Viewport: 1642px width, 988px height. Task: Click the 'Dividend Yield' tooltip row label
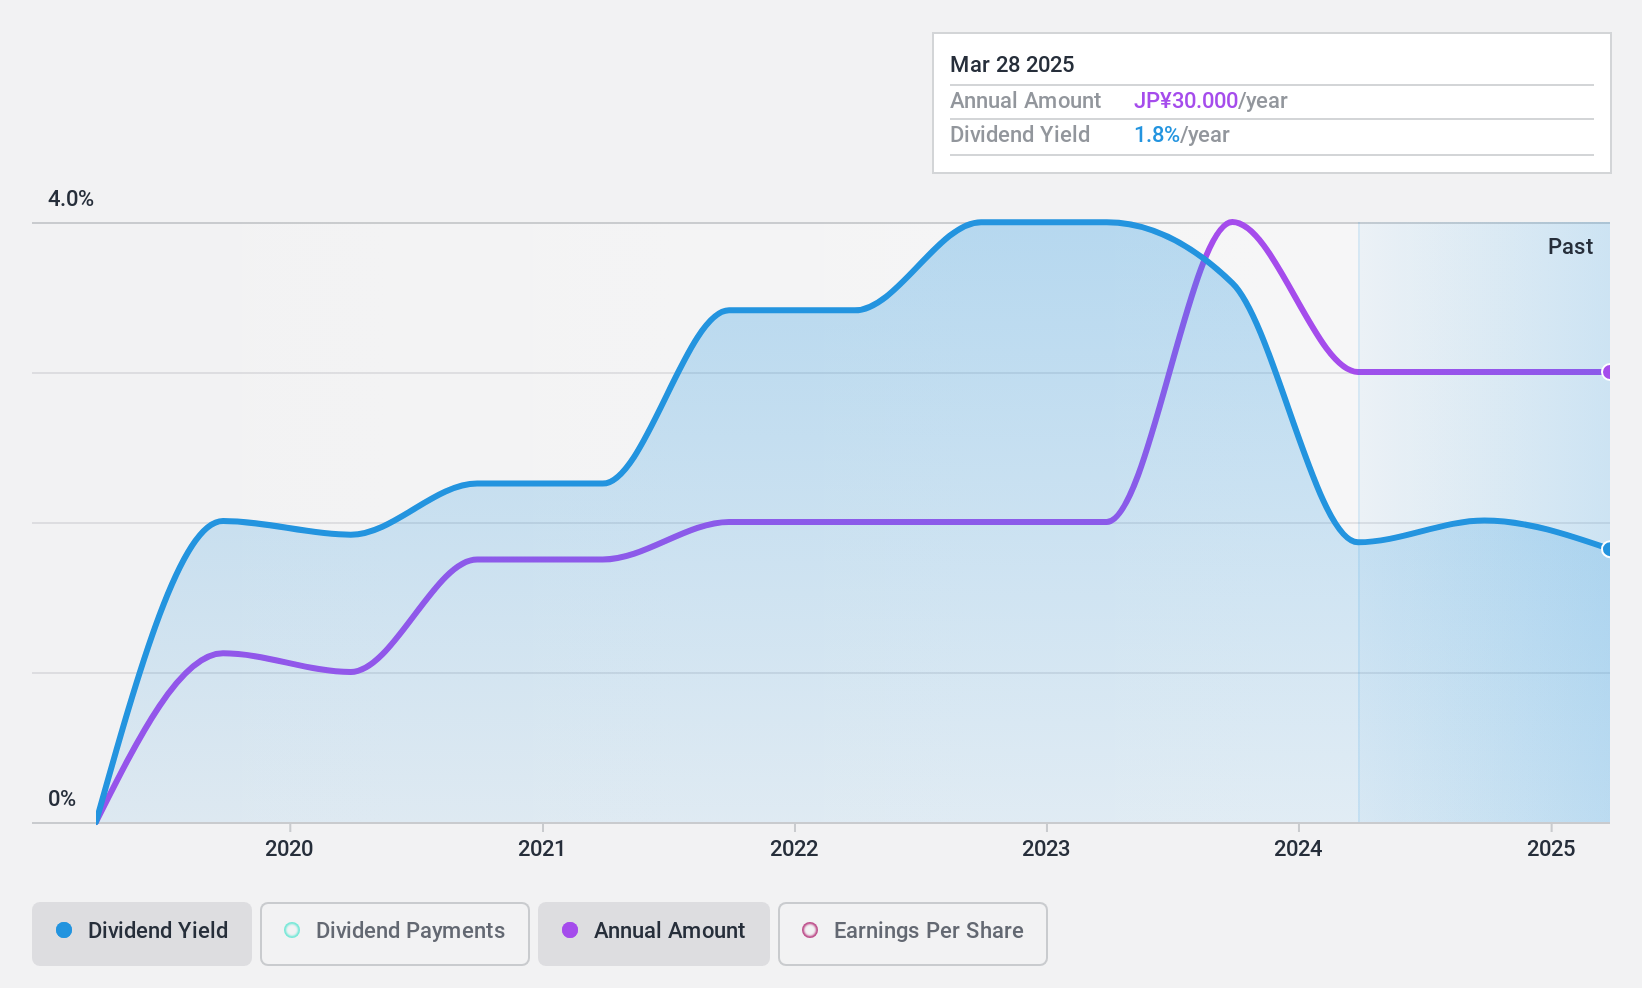1020,135
